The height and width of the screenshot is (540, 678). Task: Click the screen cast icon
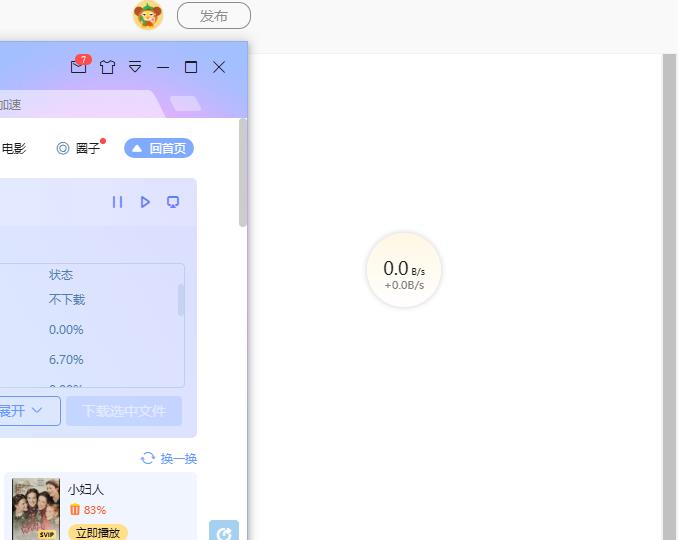(173, 202)
